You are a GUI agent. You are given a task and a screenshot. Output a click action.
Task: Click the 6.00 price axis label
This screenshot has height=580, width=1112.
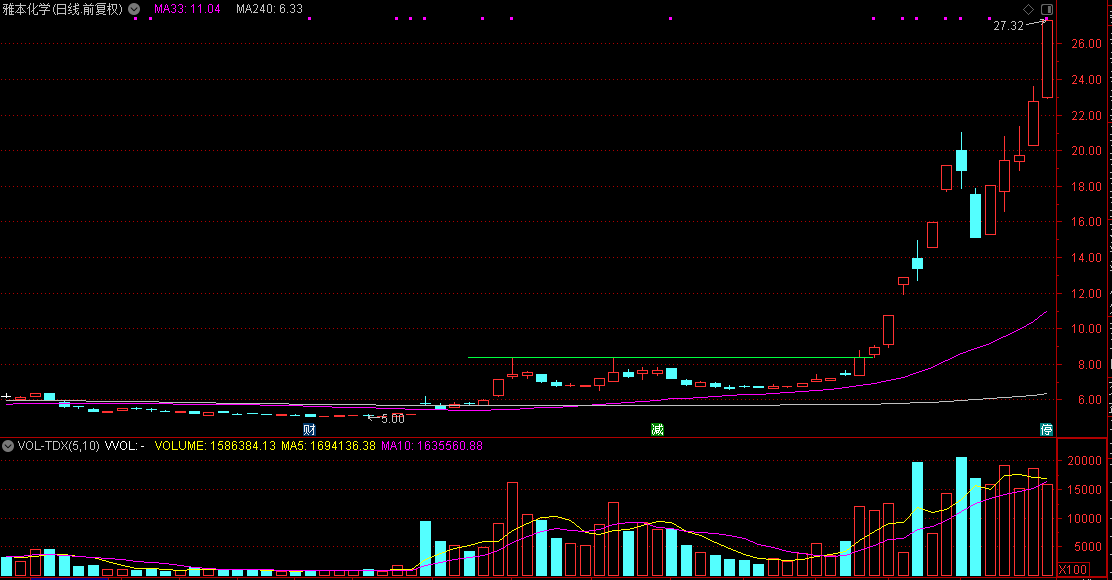tap(1090, 400)
